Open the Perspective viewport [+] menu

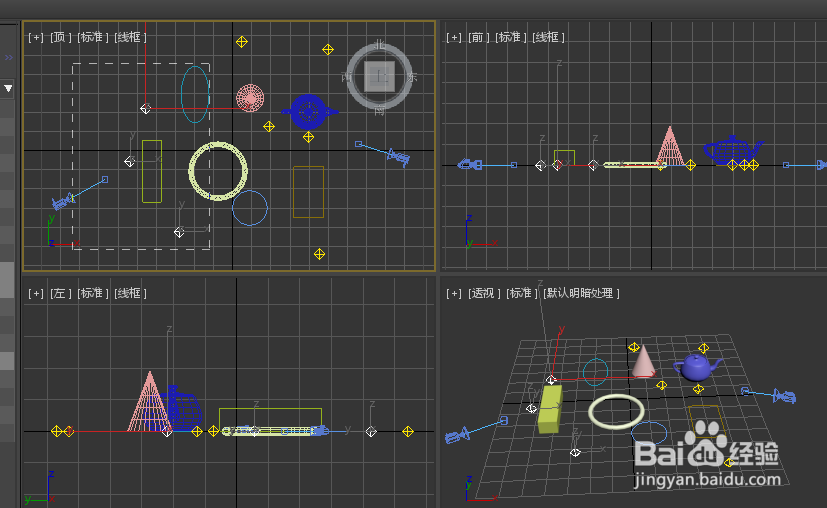click(x=454, y=293)
